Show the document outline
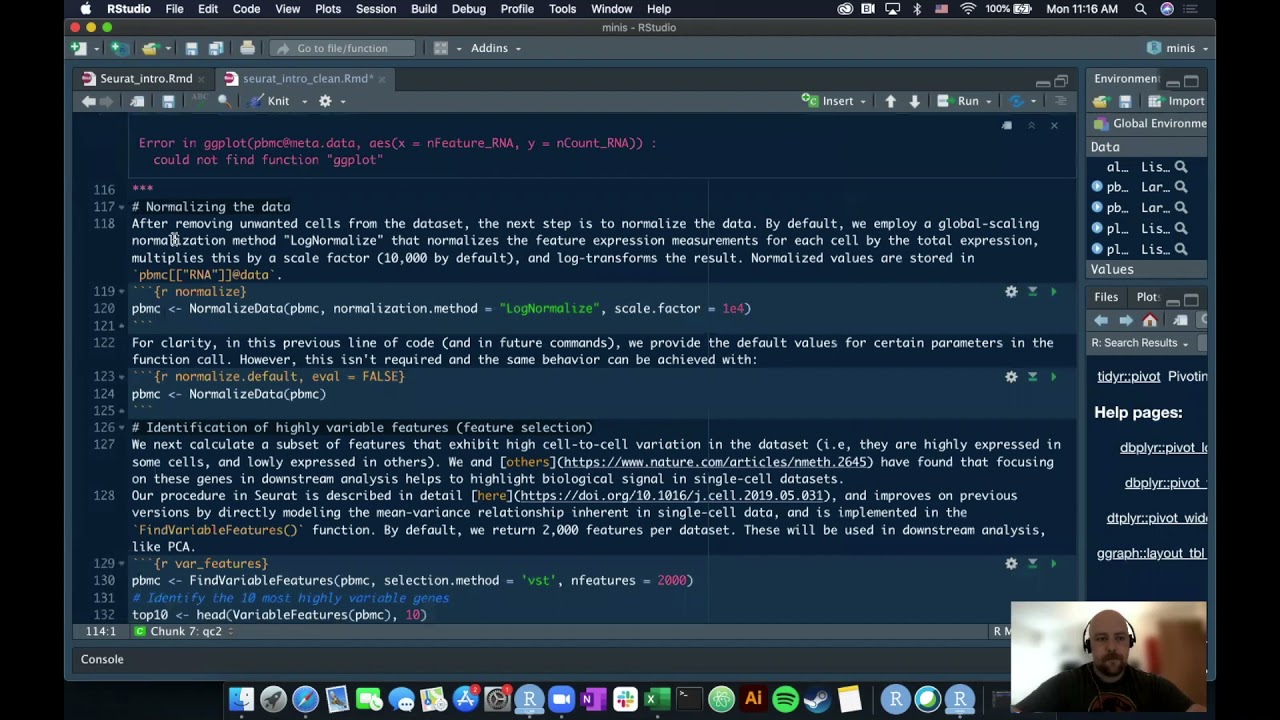 click(x=1061, y=101)
